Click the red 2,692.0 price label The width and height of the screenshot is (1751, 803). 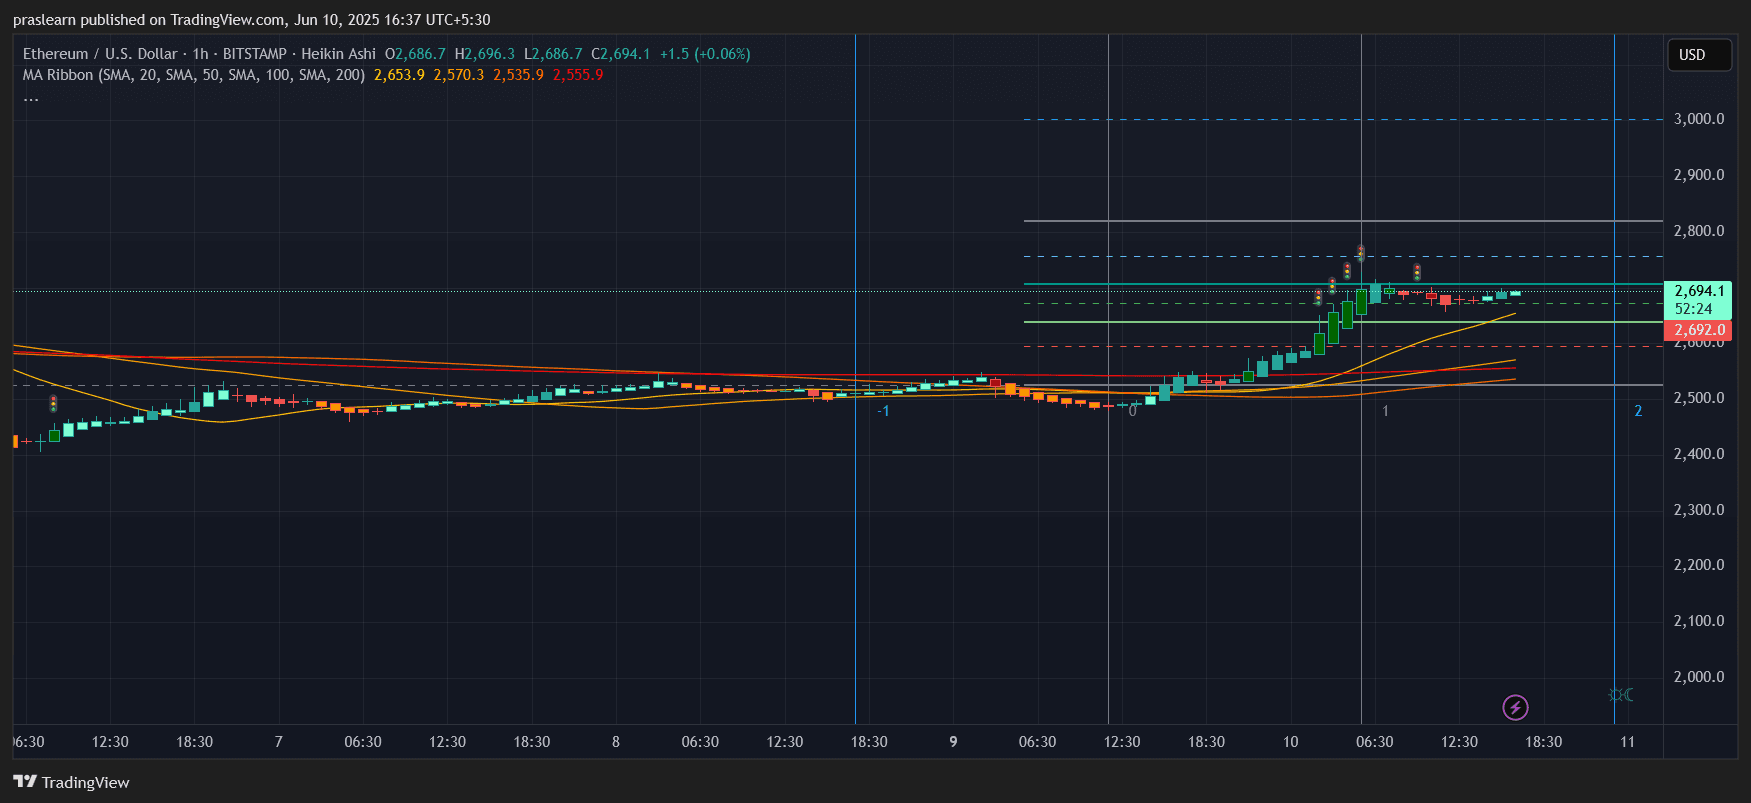pos(1699,330)
